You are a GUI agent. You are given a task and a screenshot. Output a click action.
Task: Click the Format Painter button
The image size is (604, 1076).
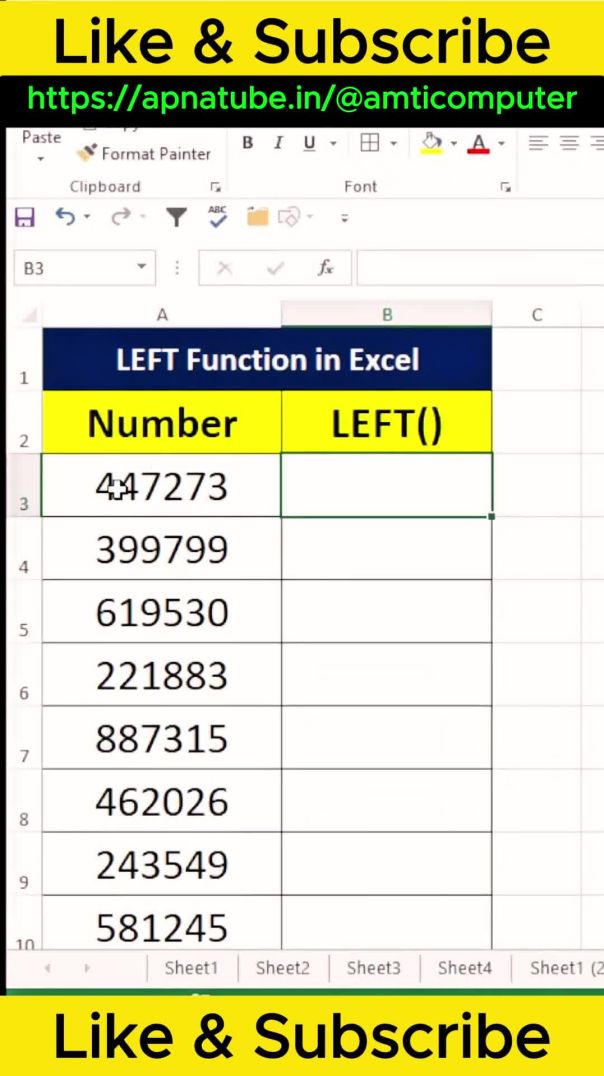pyautogui.click(x=144, y=153)
